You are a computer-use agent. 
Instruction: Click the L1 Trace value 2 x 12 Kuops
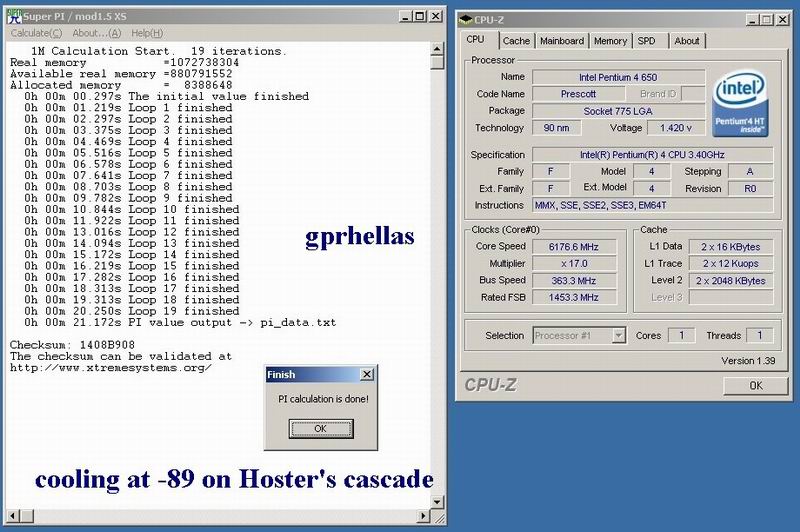click(x=731, y=264)
